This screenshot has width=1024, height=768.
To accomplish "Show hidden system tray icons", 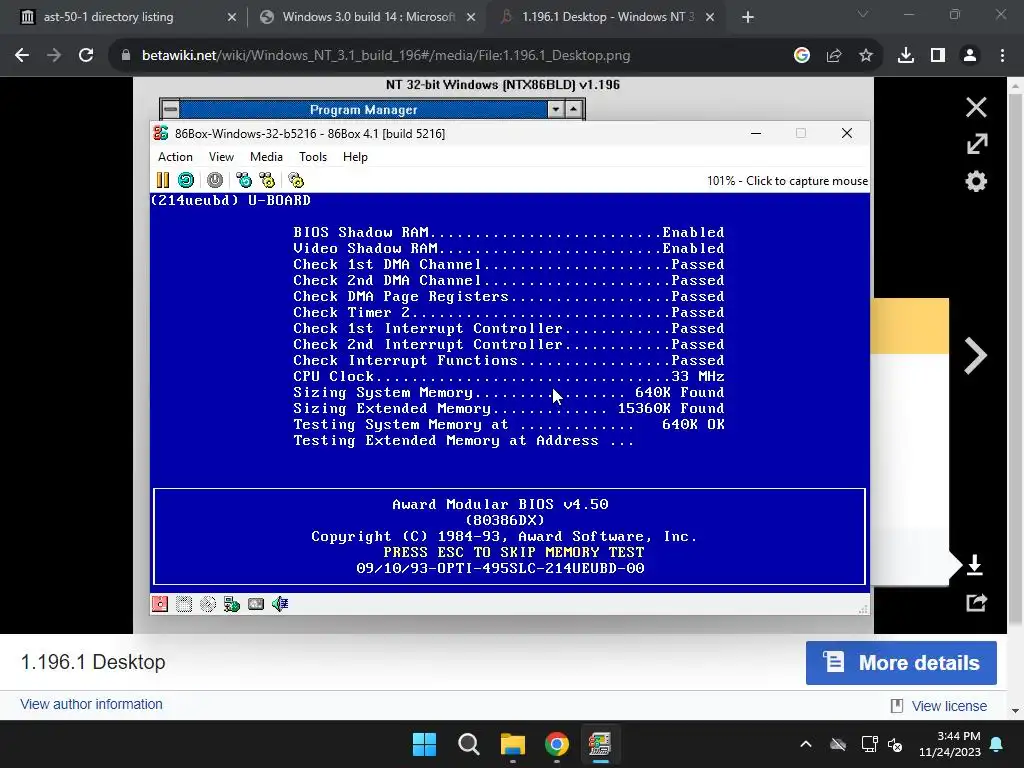I will click(806, 744).
